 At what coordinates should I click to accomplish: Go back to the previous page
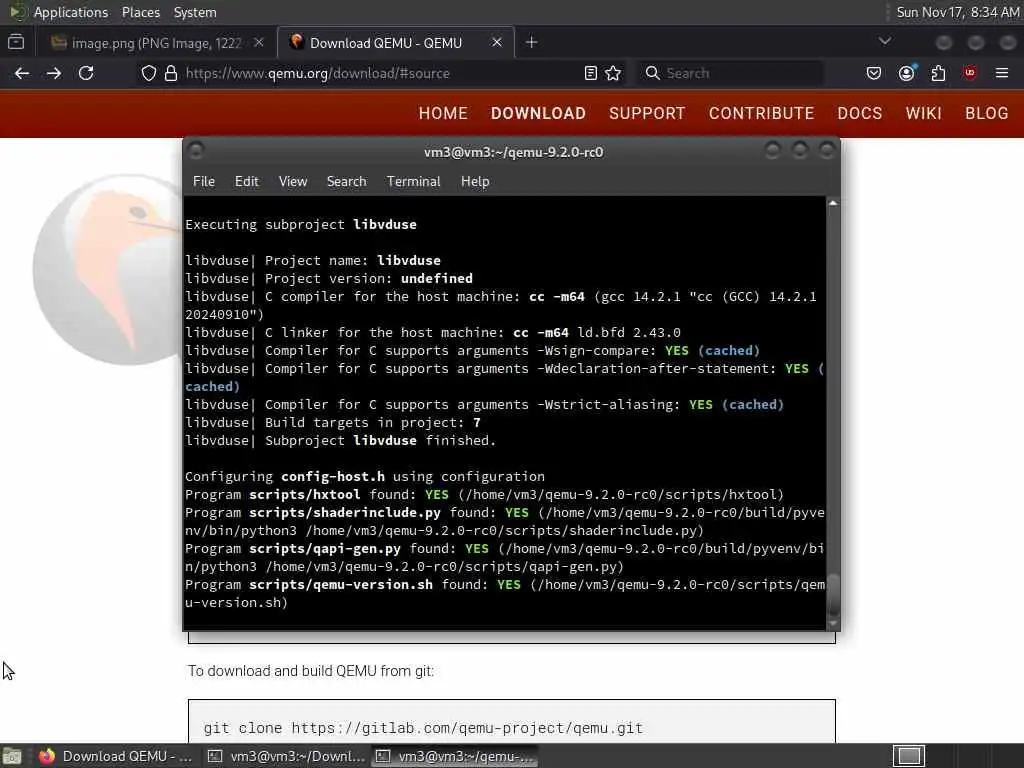[22, 73]
